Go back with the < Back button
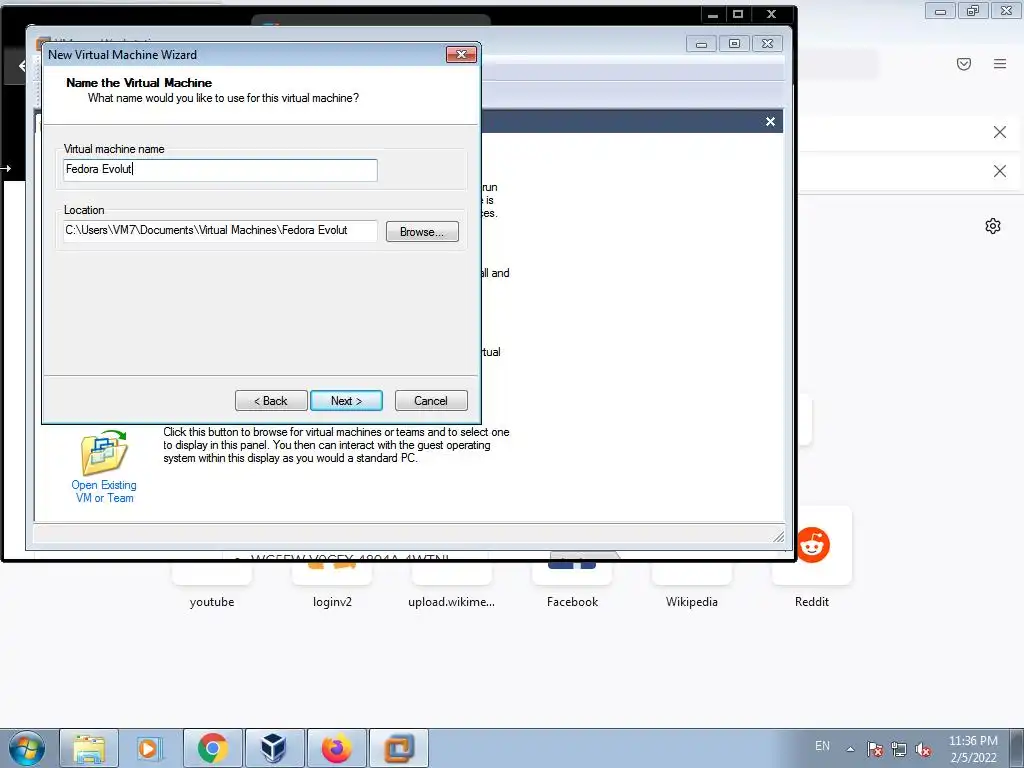 point(271,400)
